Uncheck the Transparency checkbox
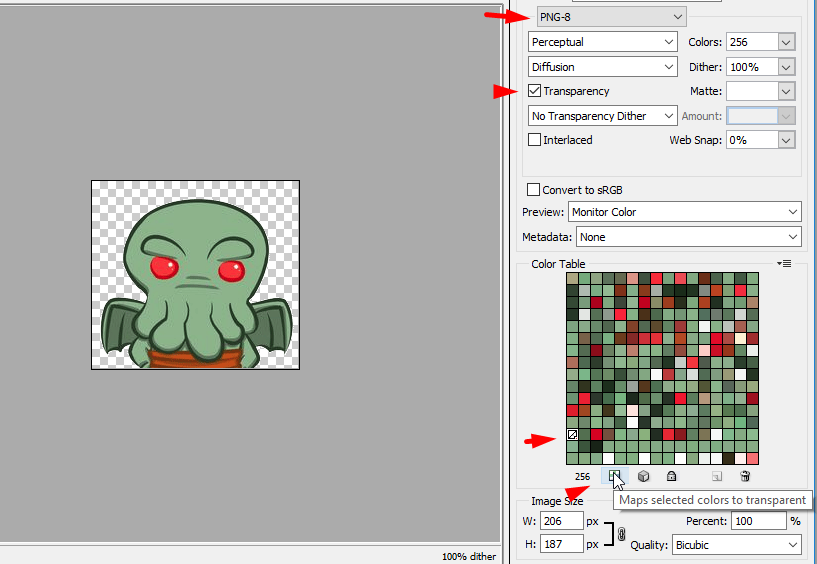This screenshot has width=817, height=564. point(534,91)
